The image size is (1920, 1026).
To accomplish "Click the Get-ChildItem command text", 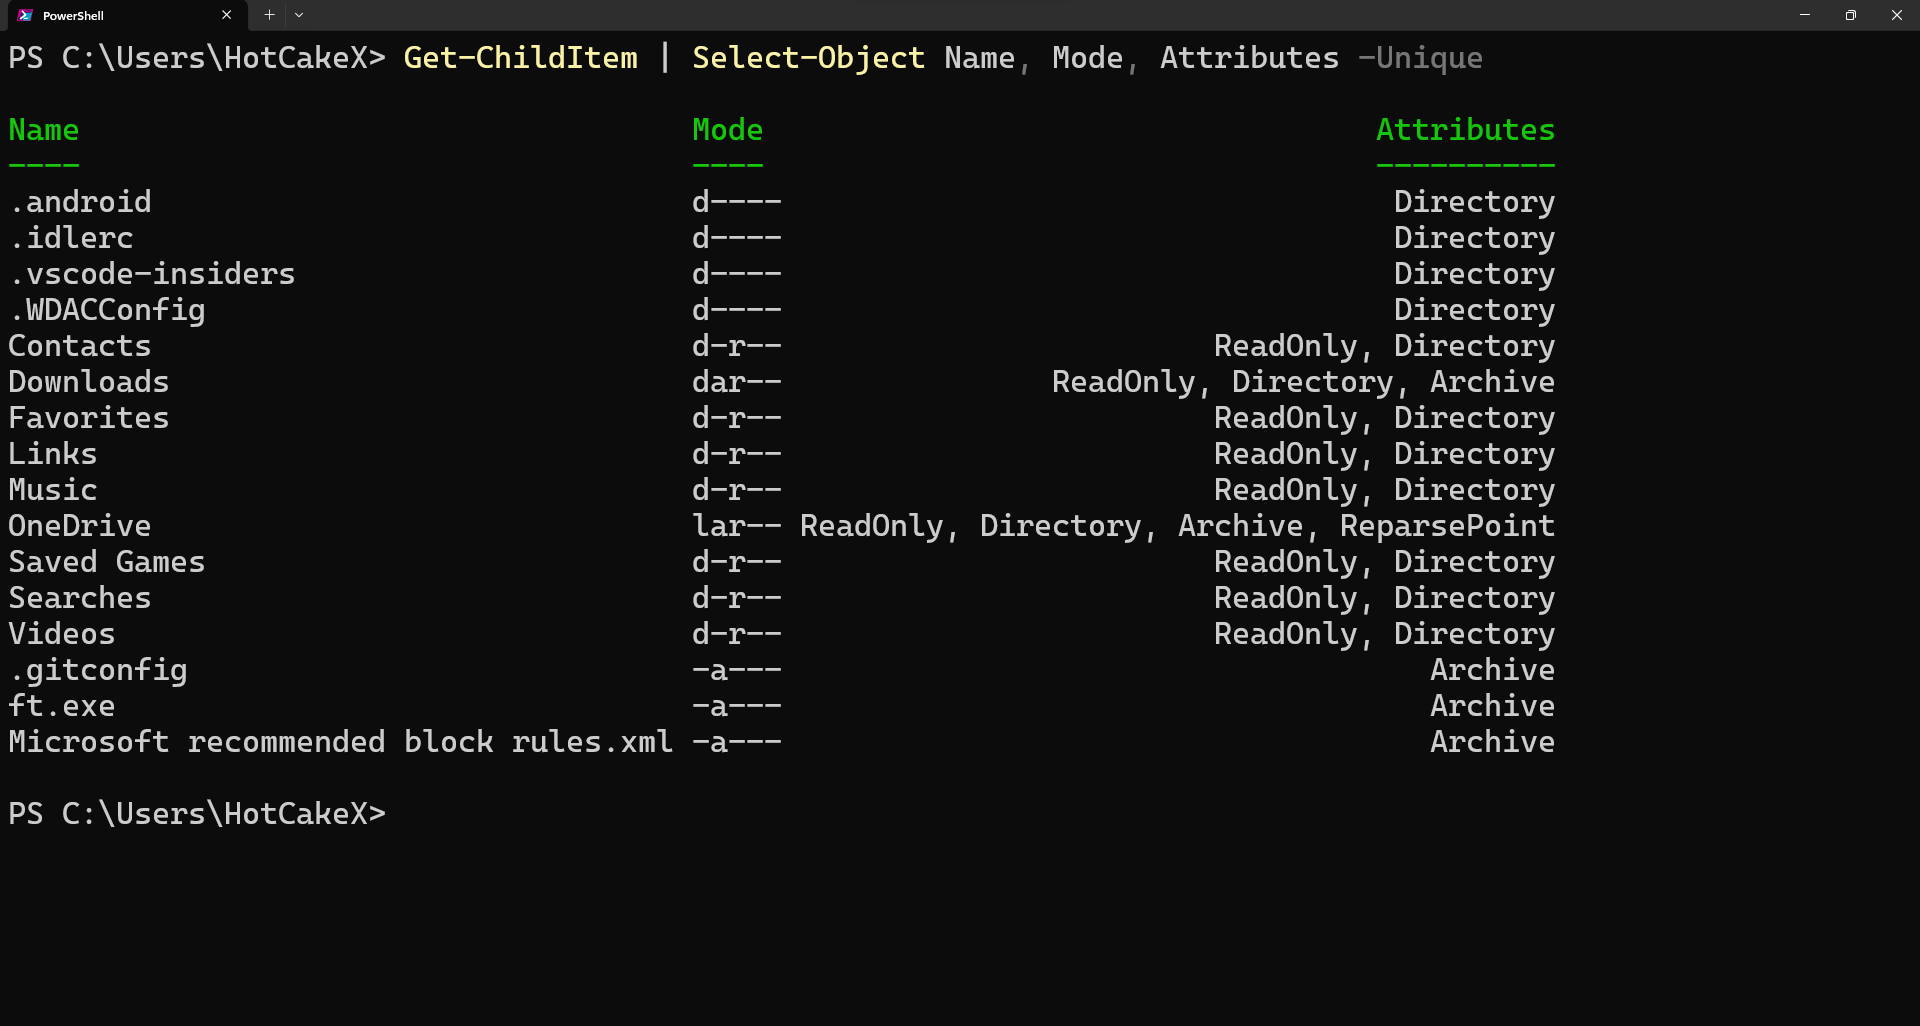I will tap(520, 57).
